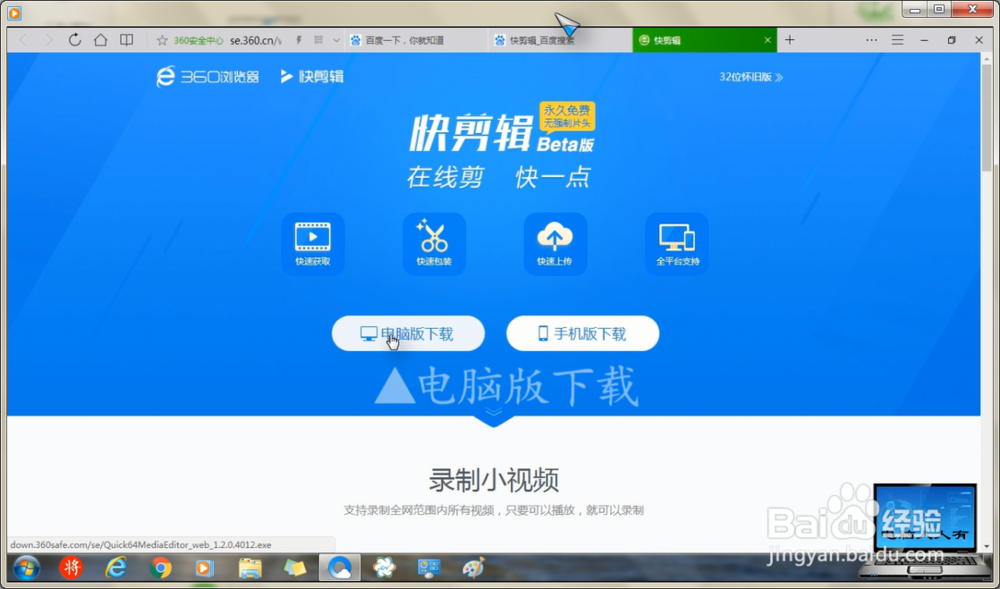Image resolution: width=1000 pixels, height=589 pixels.
Task: Click the se.360.cn address field
Action: [x=255, y=40]
